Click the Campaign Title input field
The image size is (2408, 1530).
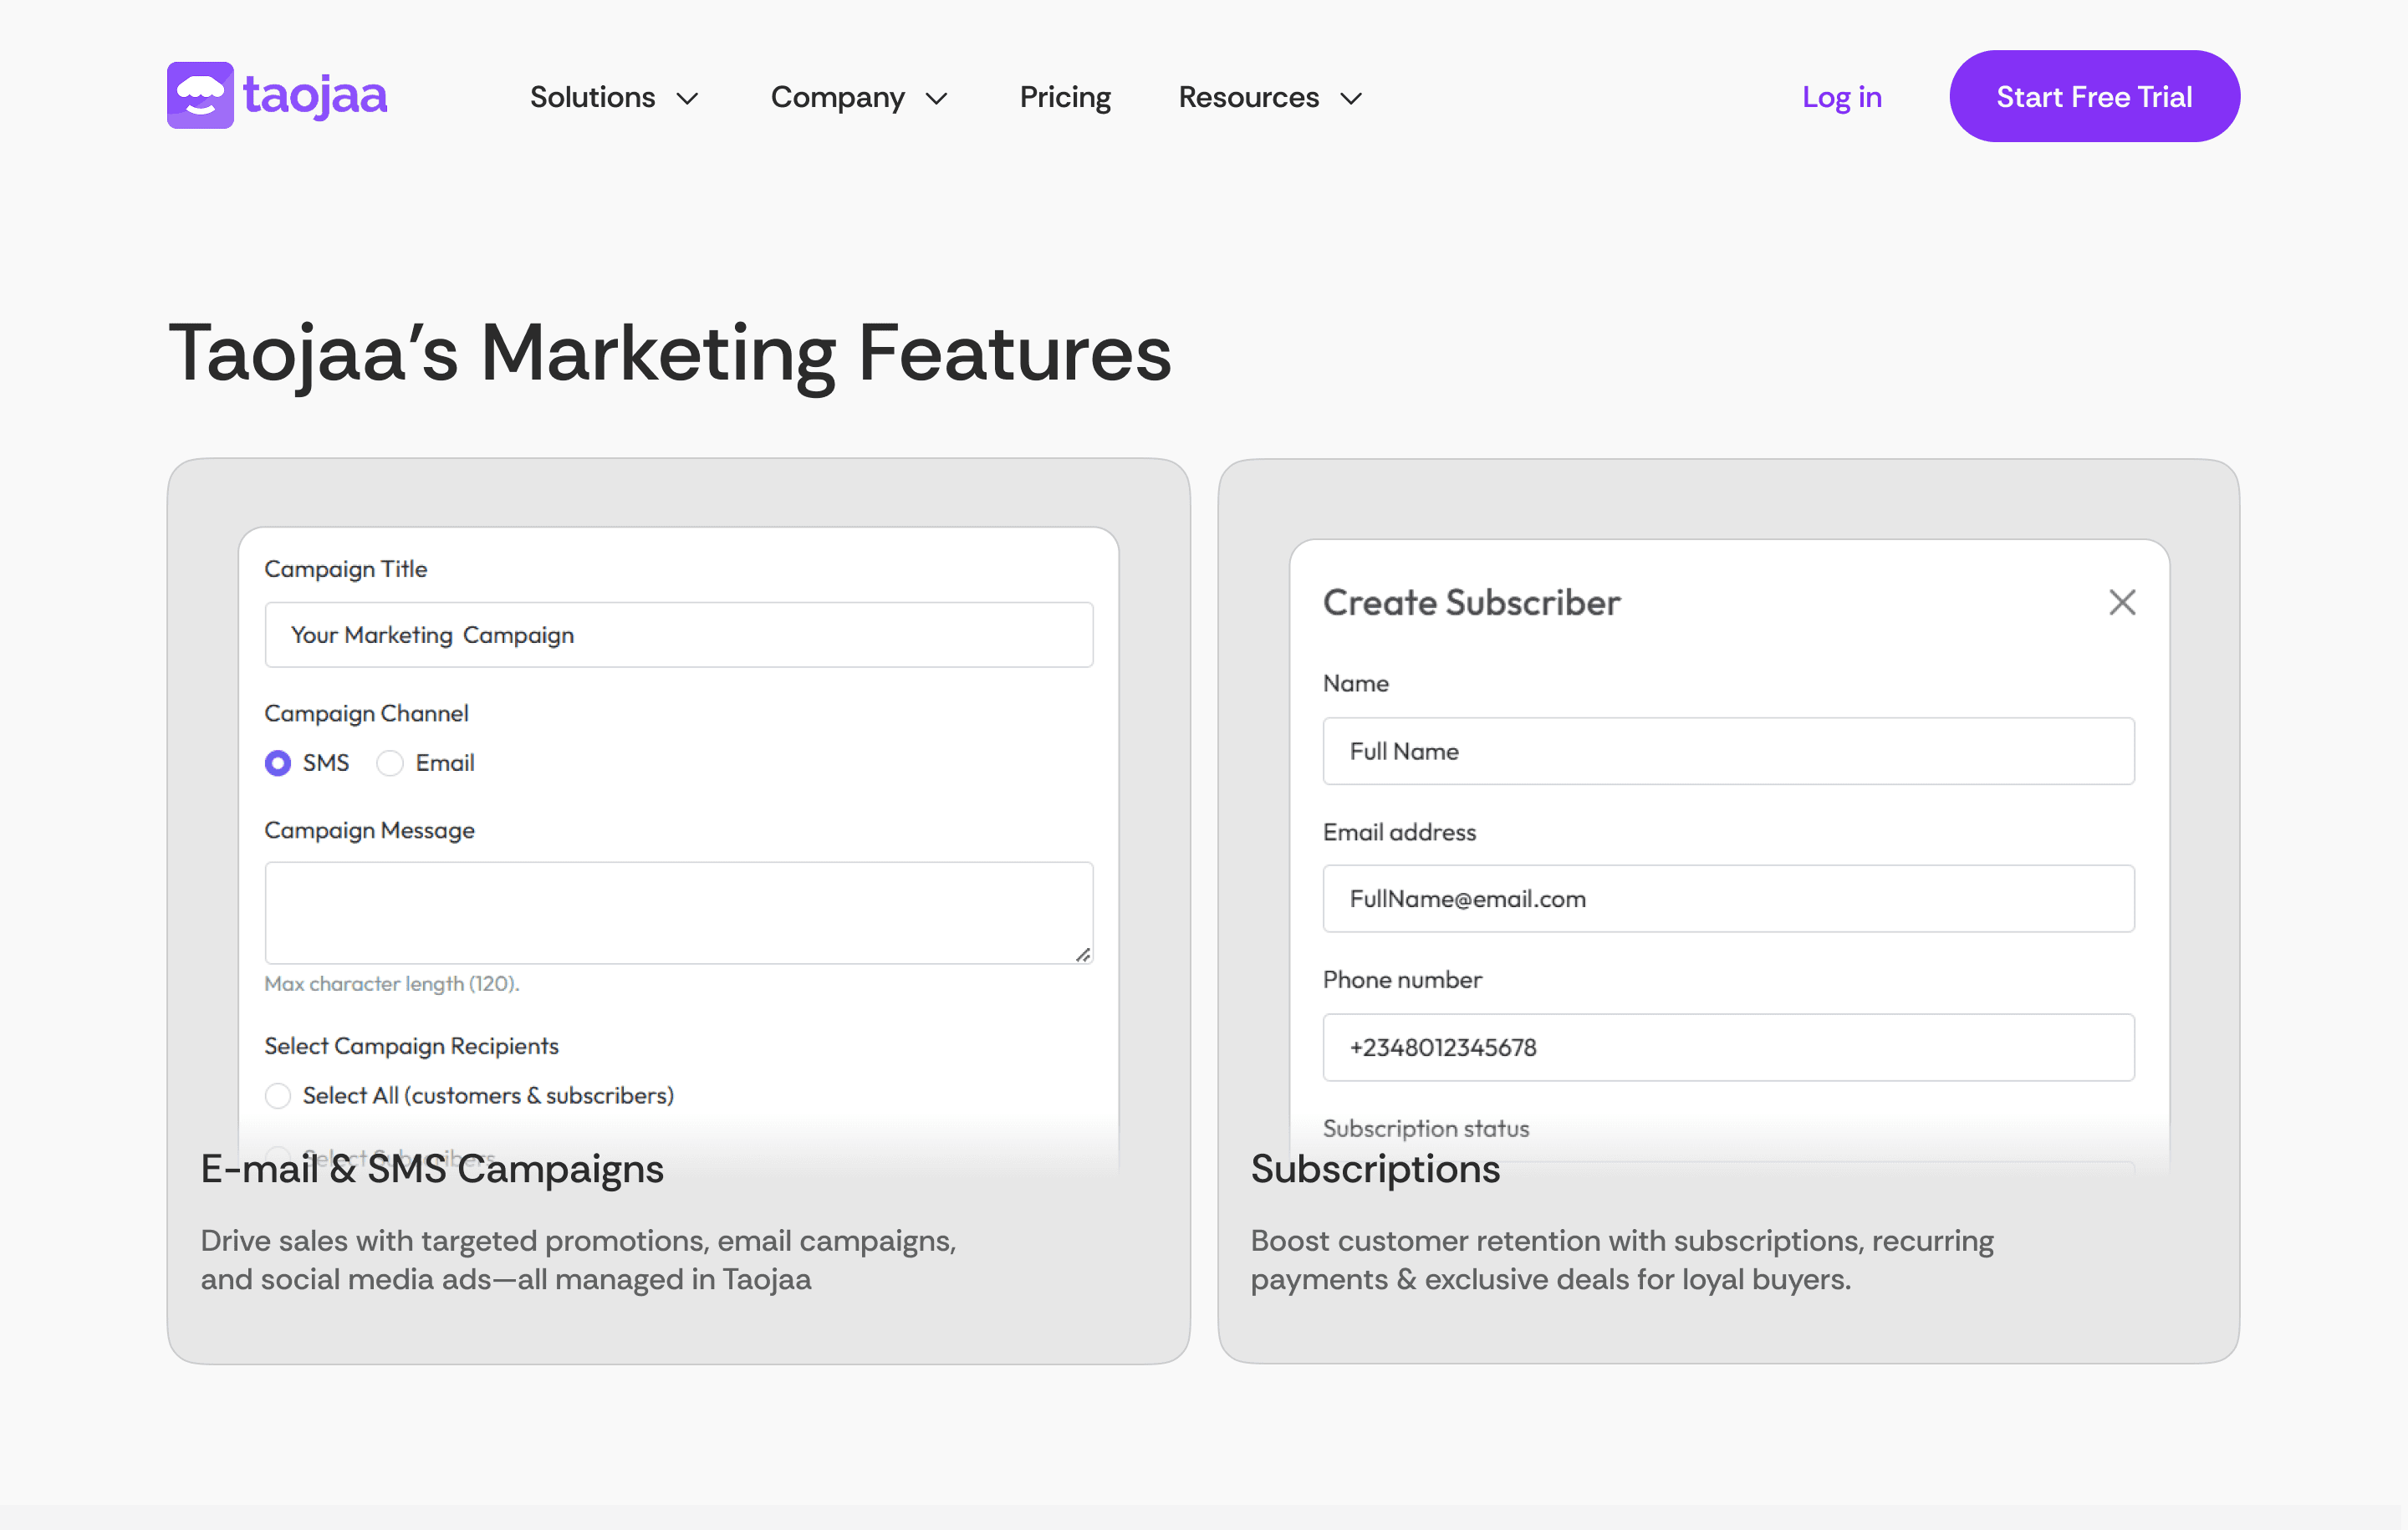679,635
